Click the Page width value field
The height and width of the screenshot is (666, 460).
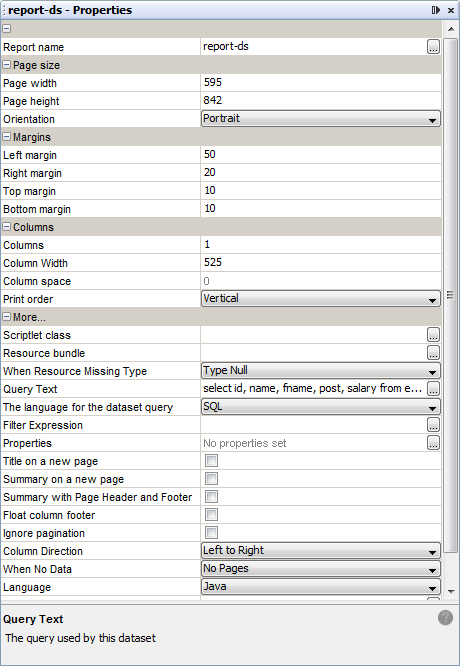pos(321,82)
